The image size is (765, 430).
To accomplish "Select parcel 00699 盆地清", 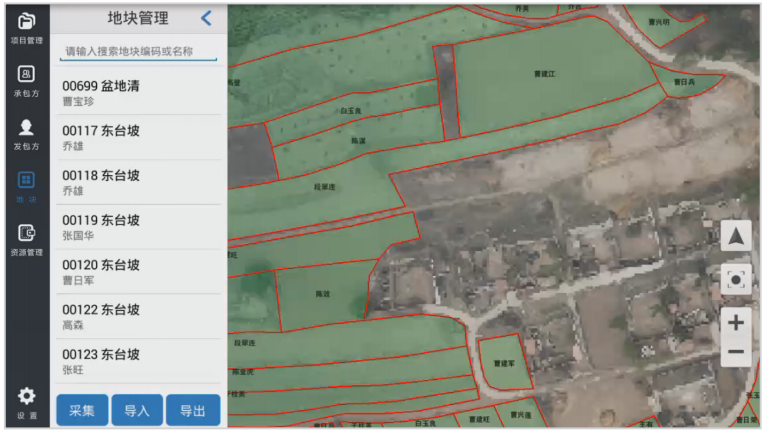I will [x=138, y=93].
